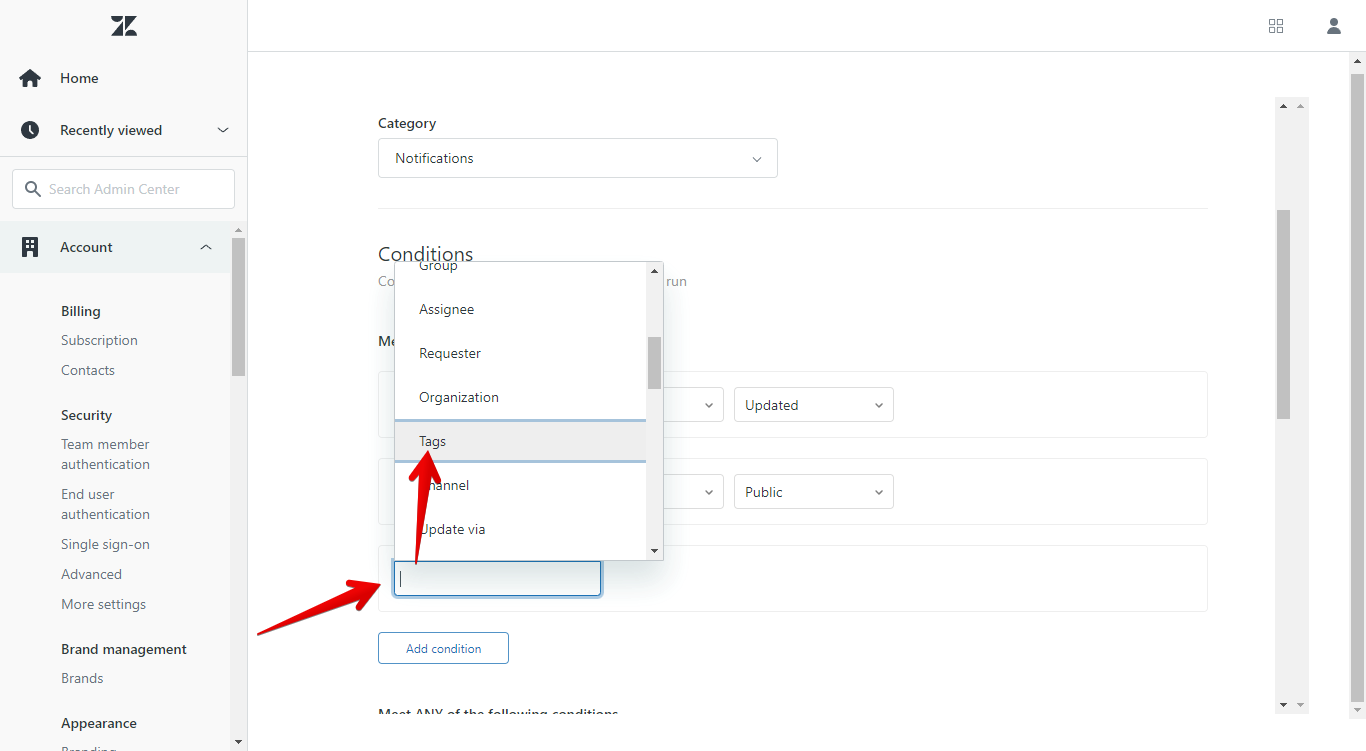1366x751 pixels.
Task: Open the Zendesk products grid icon
Action: 1276,26
